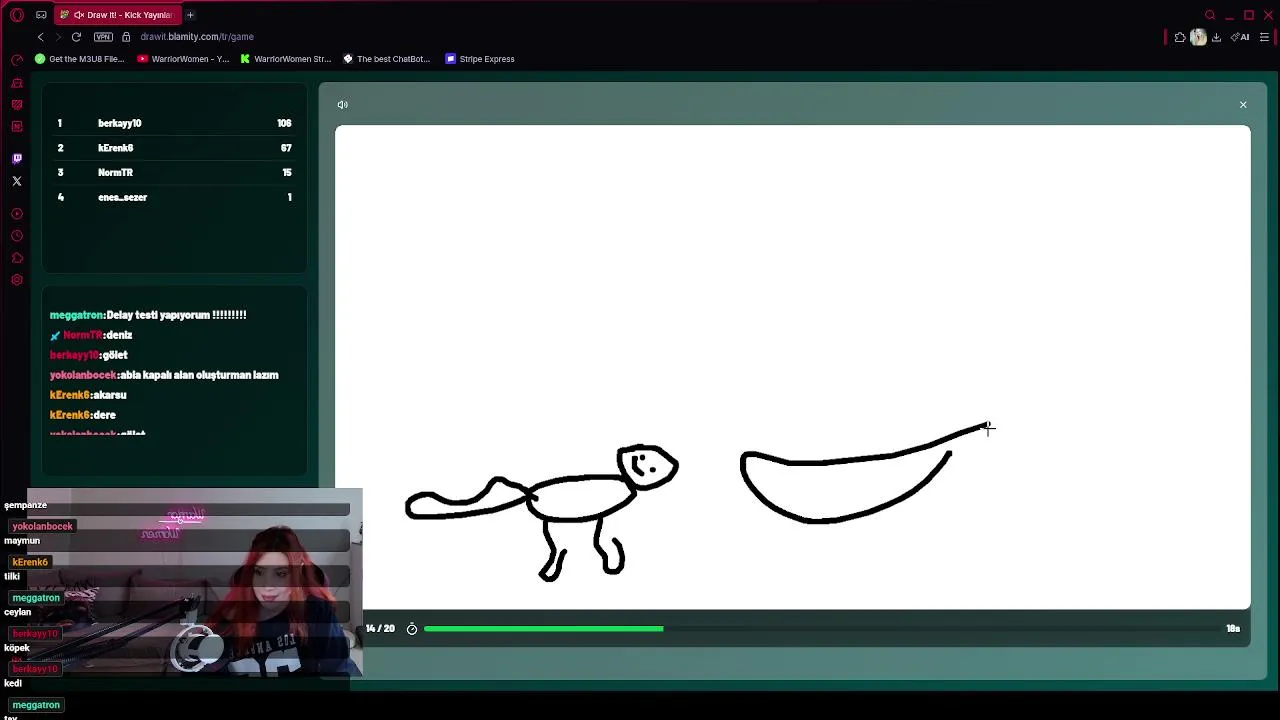Viewport: 1280px width, 720px height.
Task: Click the search tabs magnifier icon
Action: [x=1210, y=15]
